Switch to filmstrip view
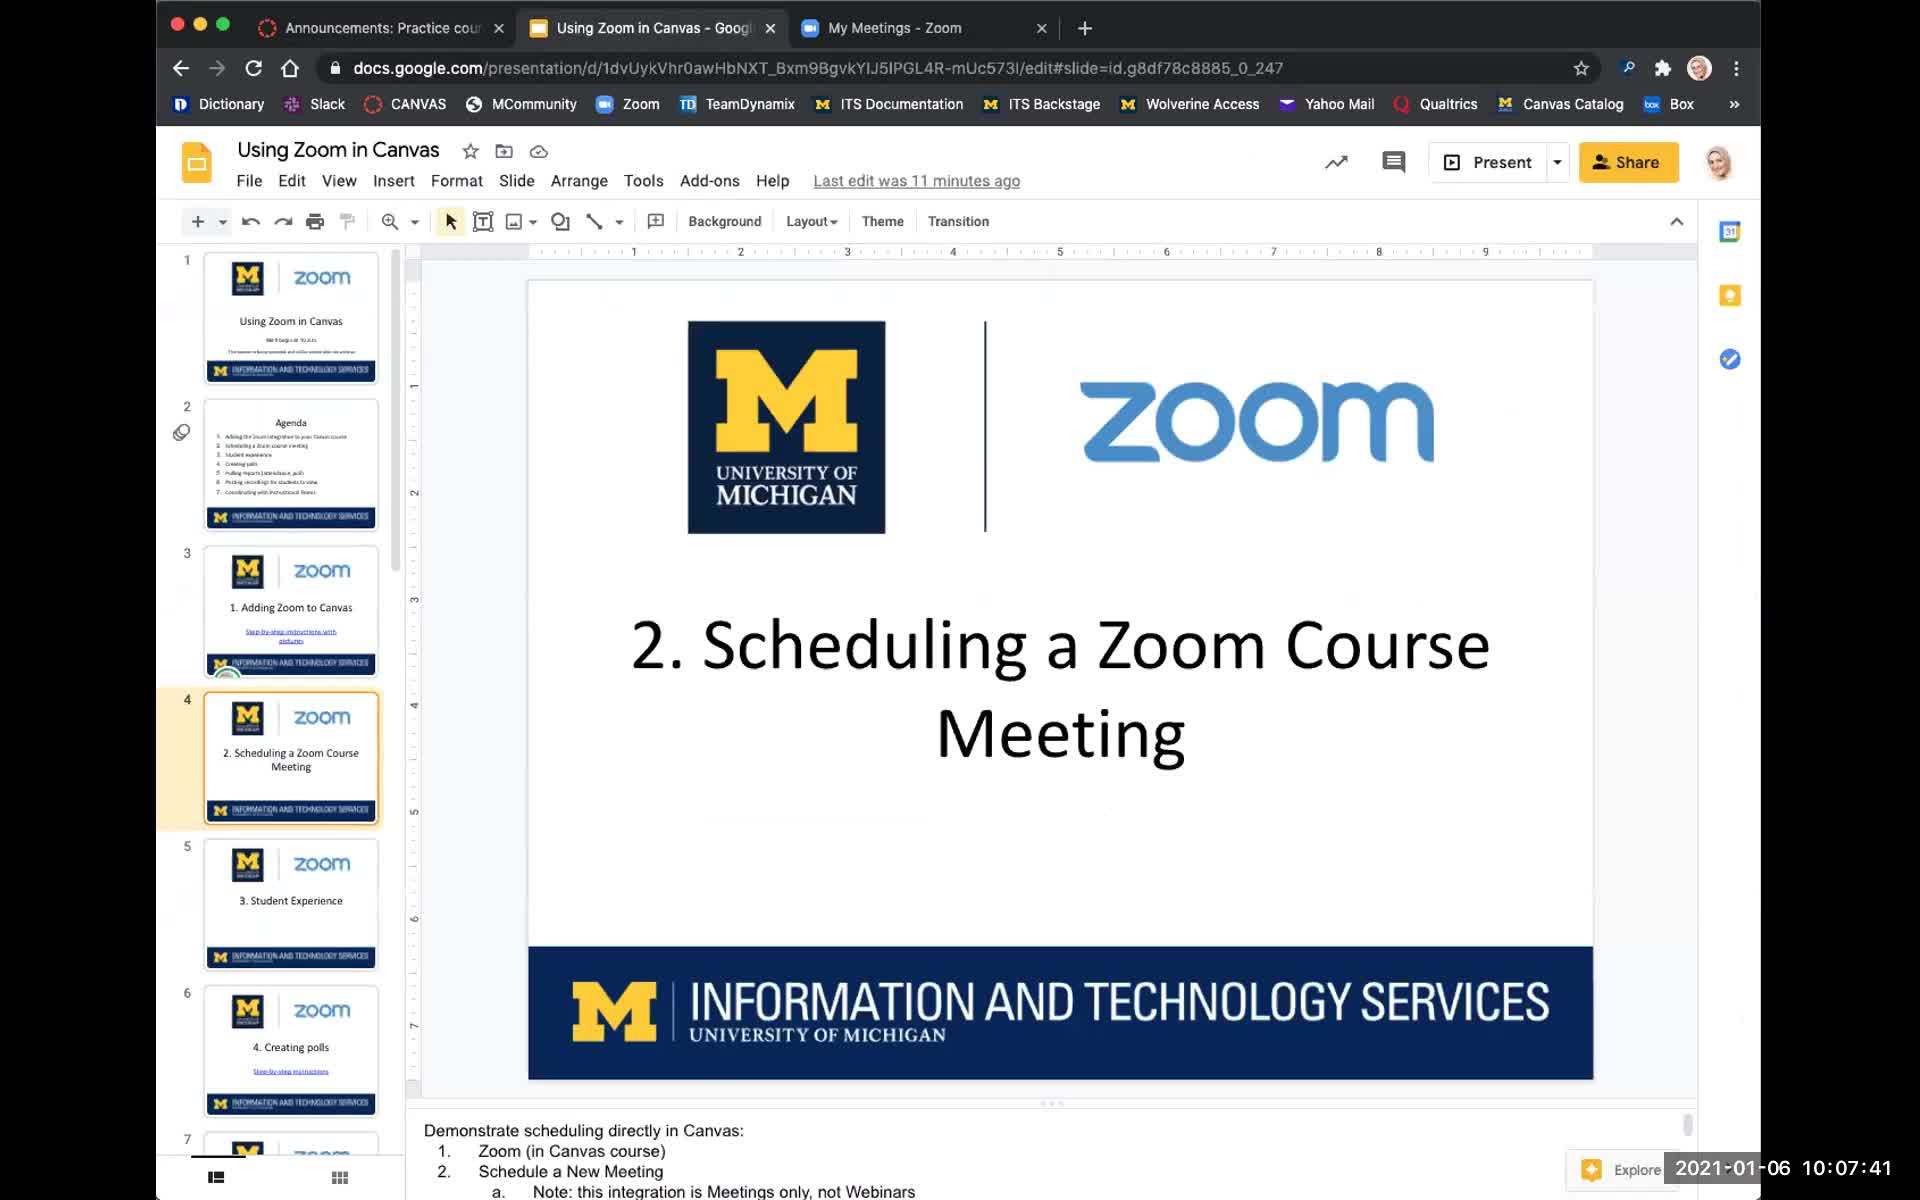 tap(216, 1178)
